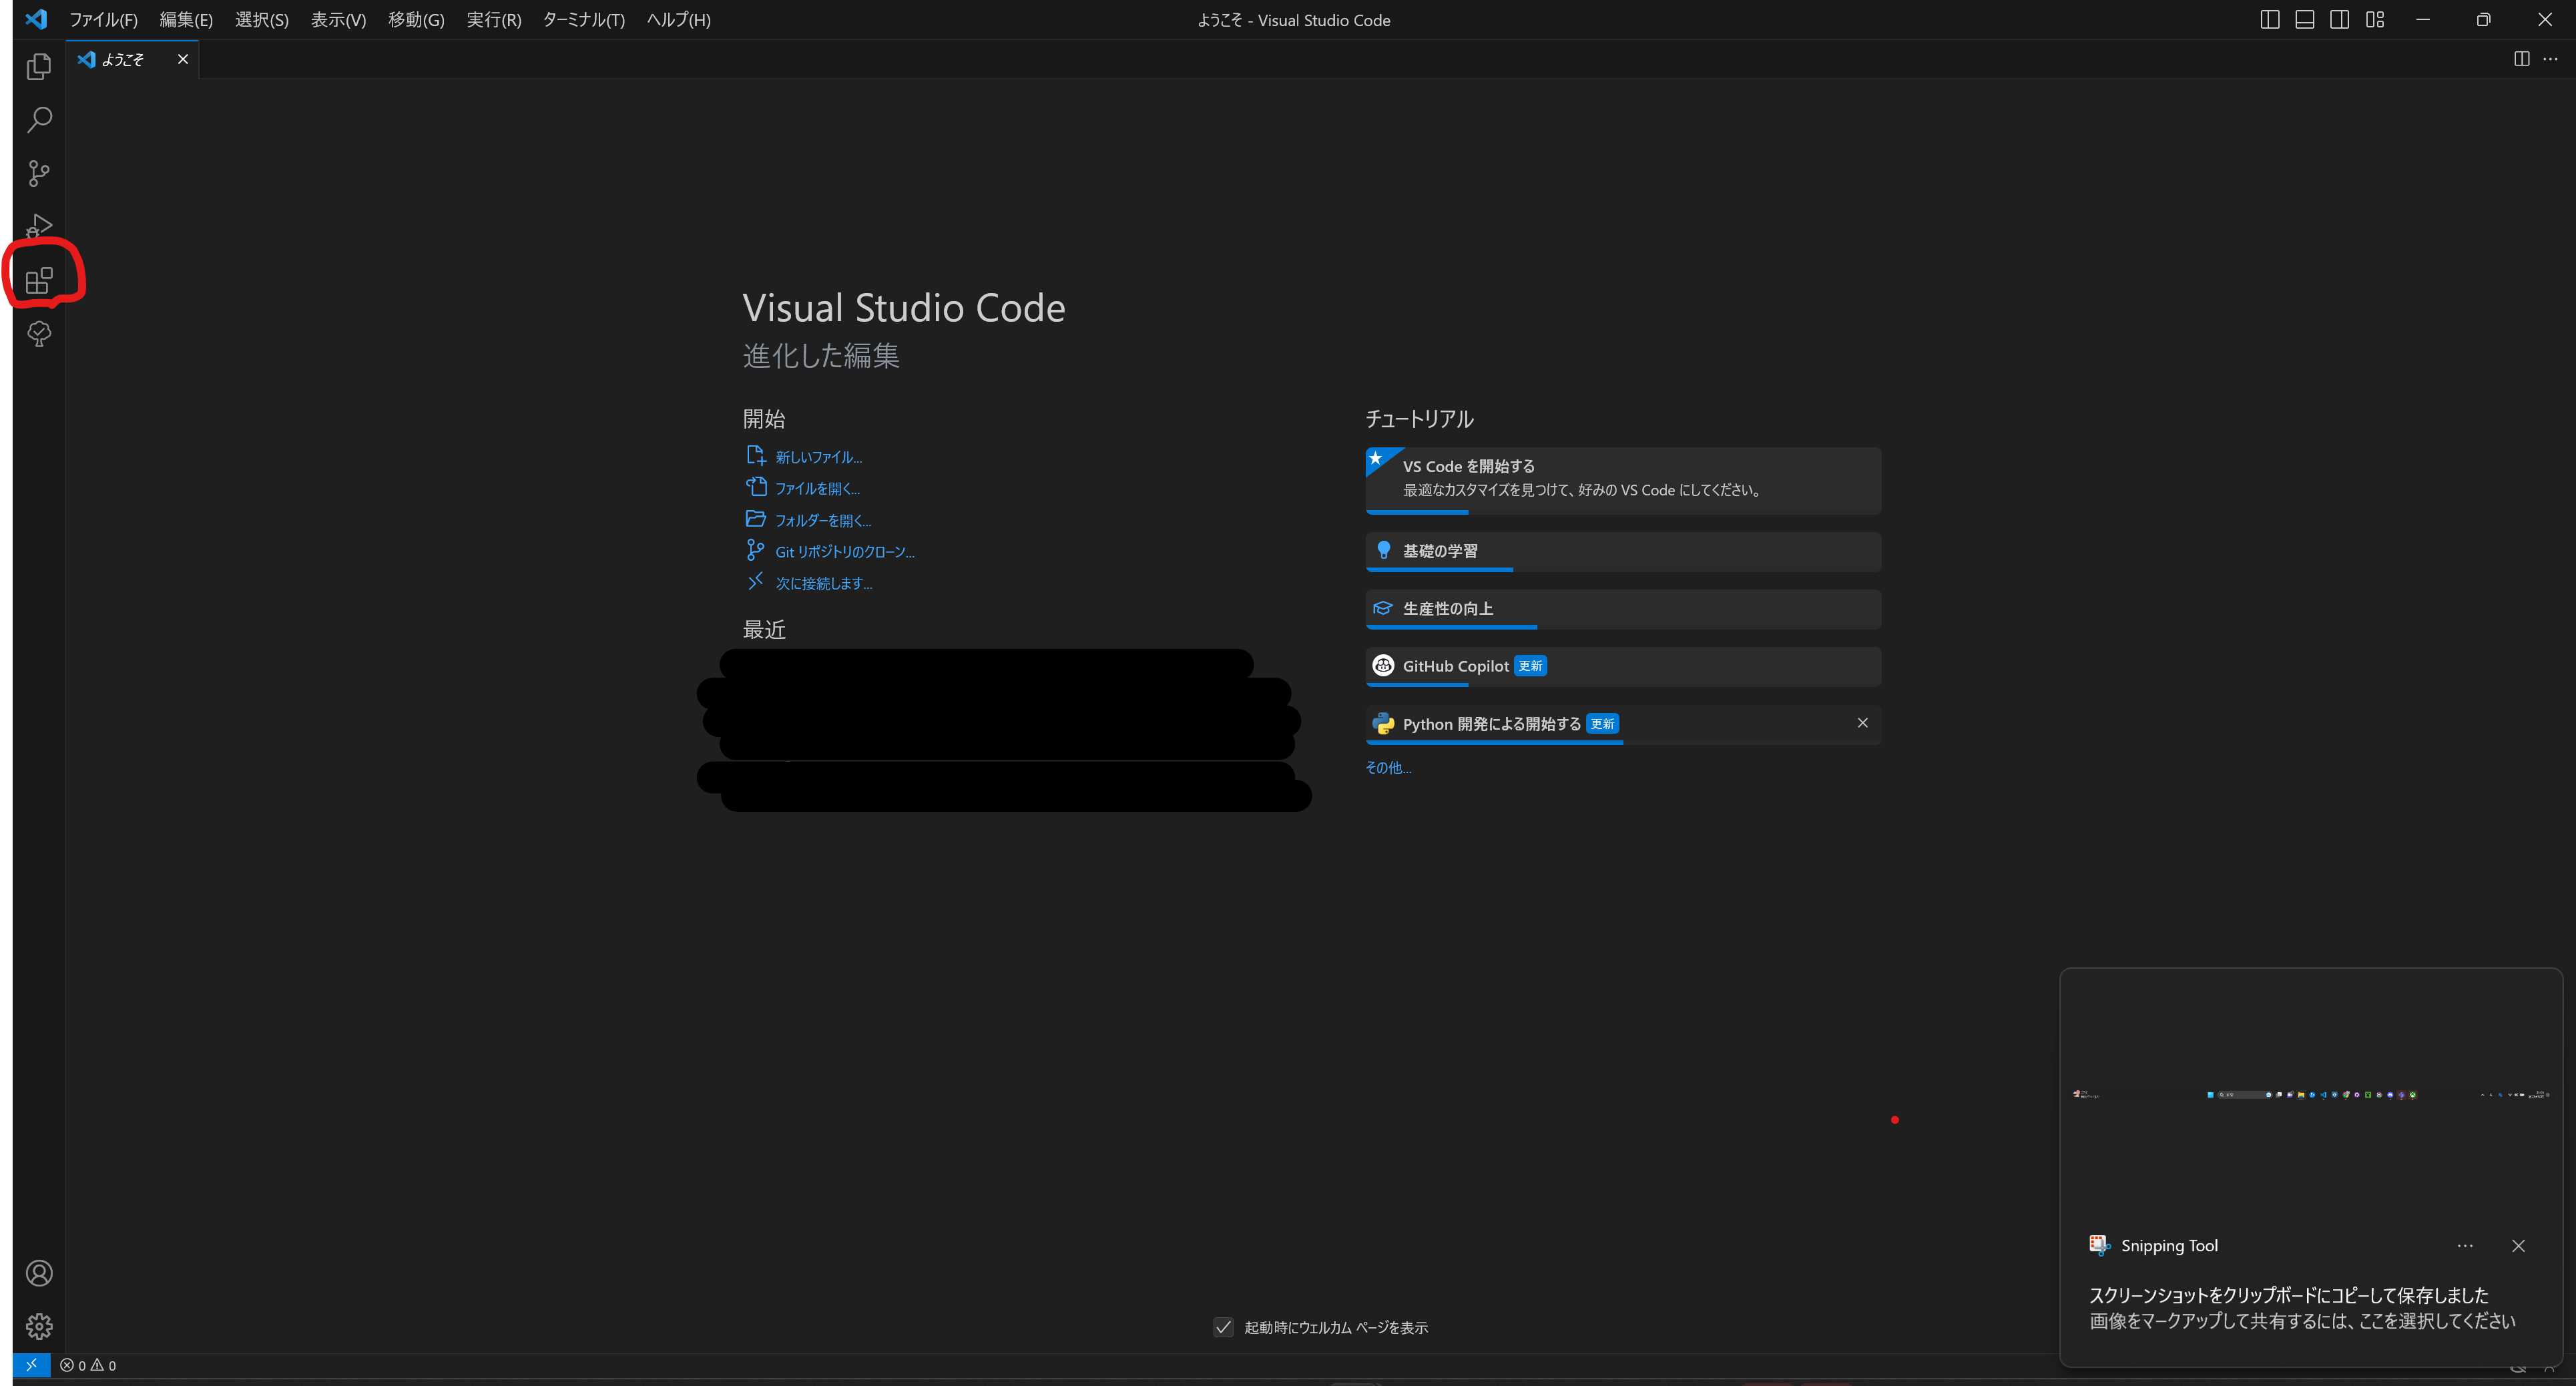
Task: Open the Accounts icon in the sidebar
Action: point(39,1272)
